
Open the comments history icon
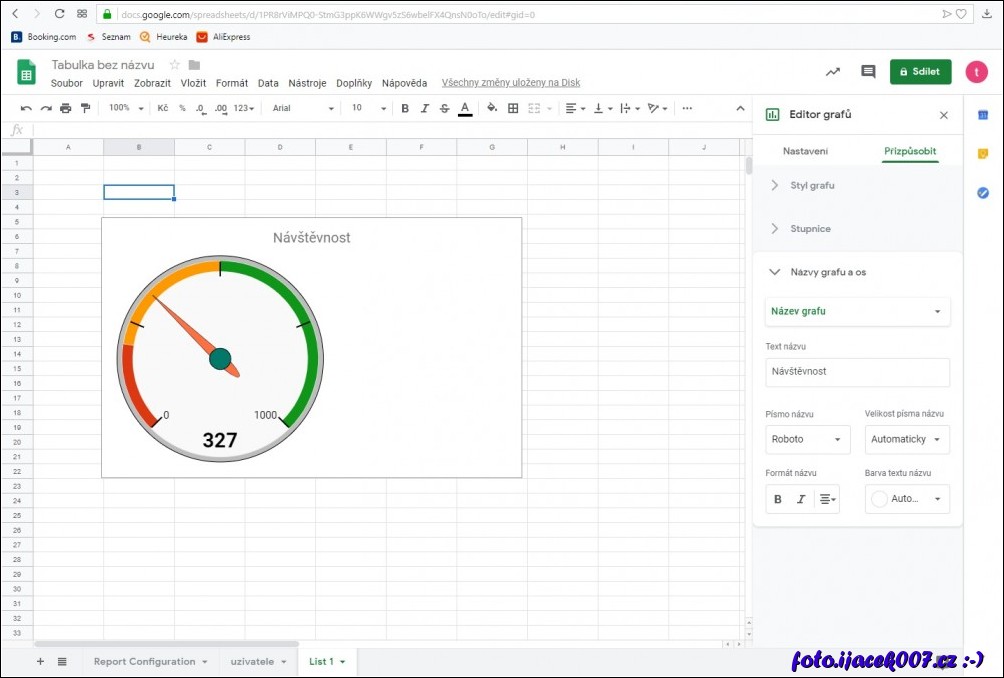(868, 72)
